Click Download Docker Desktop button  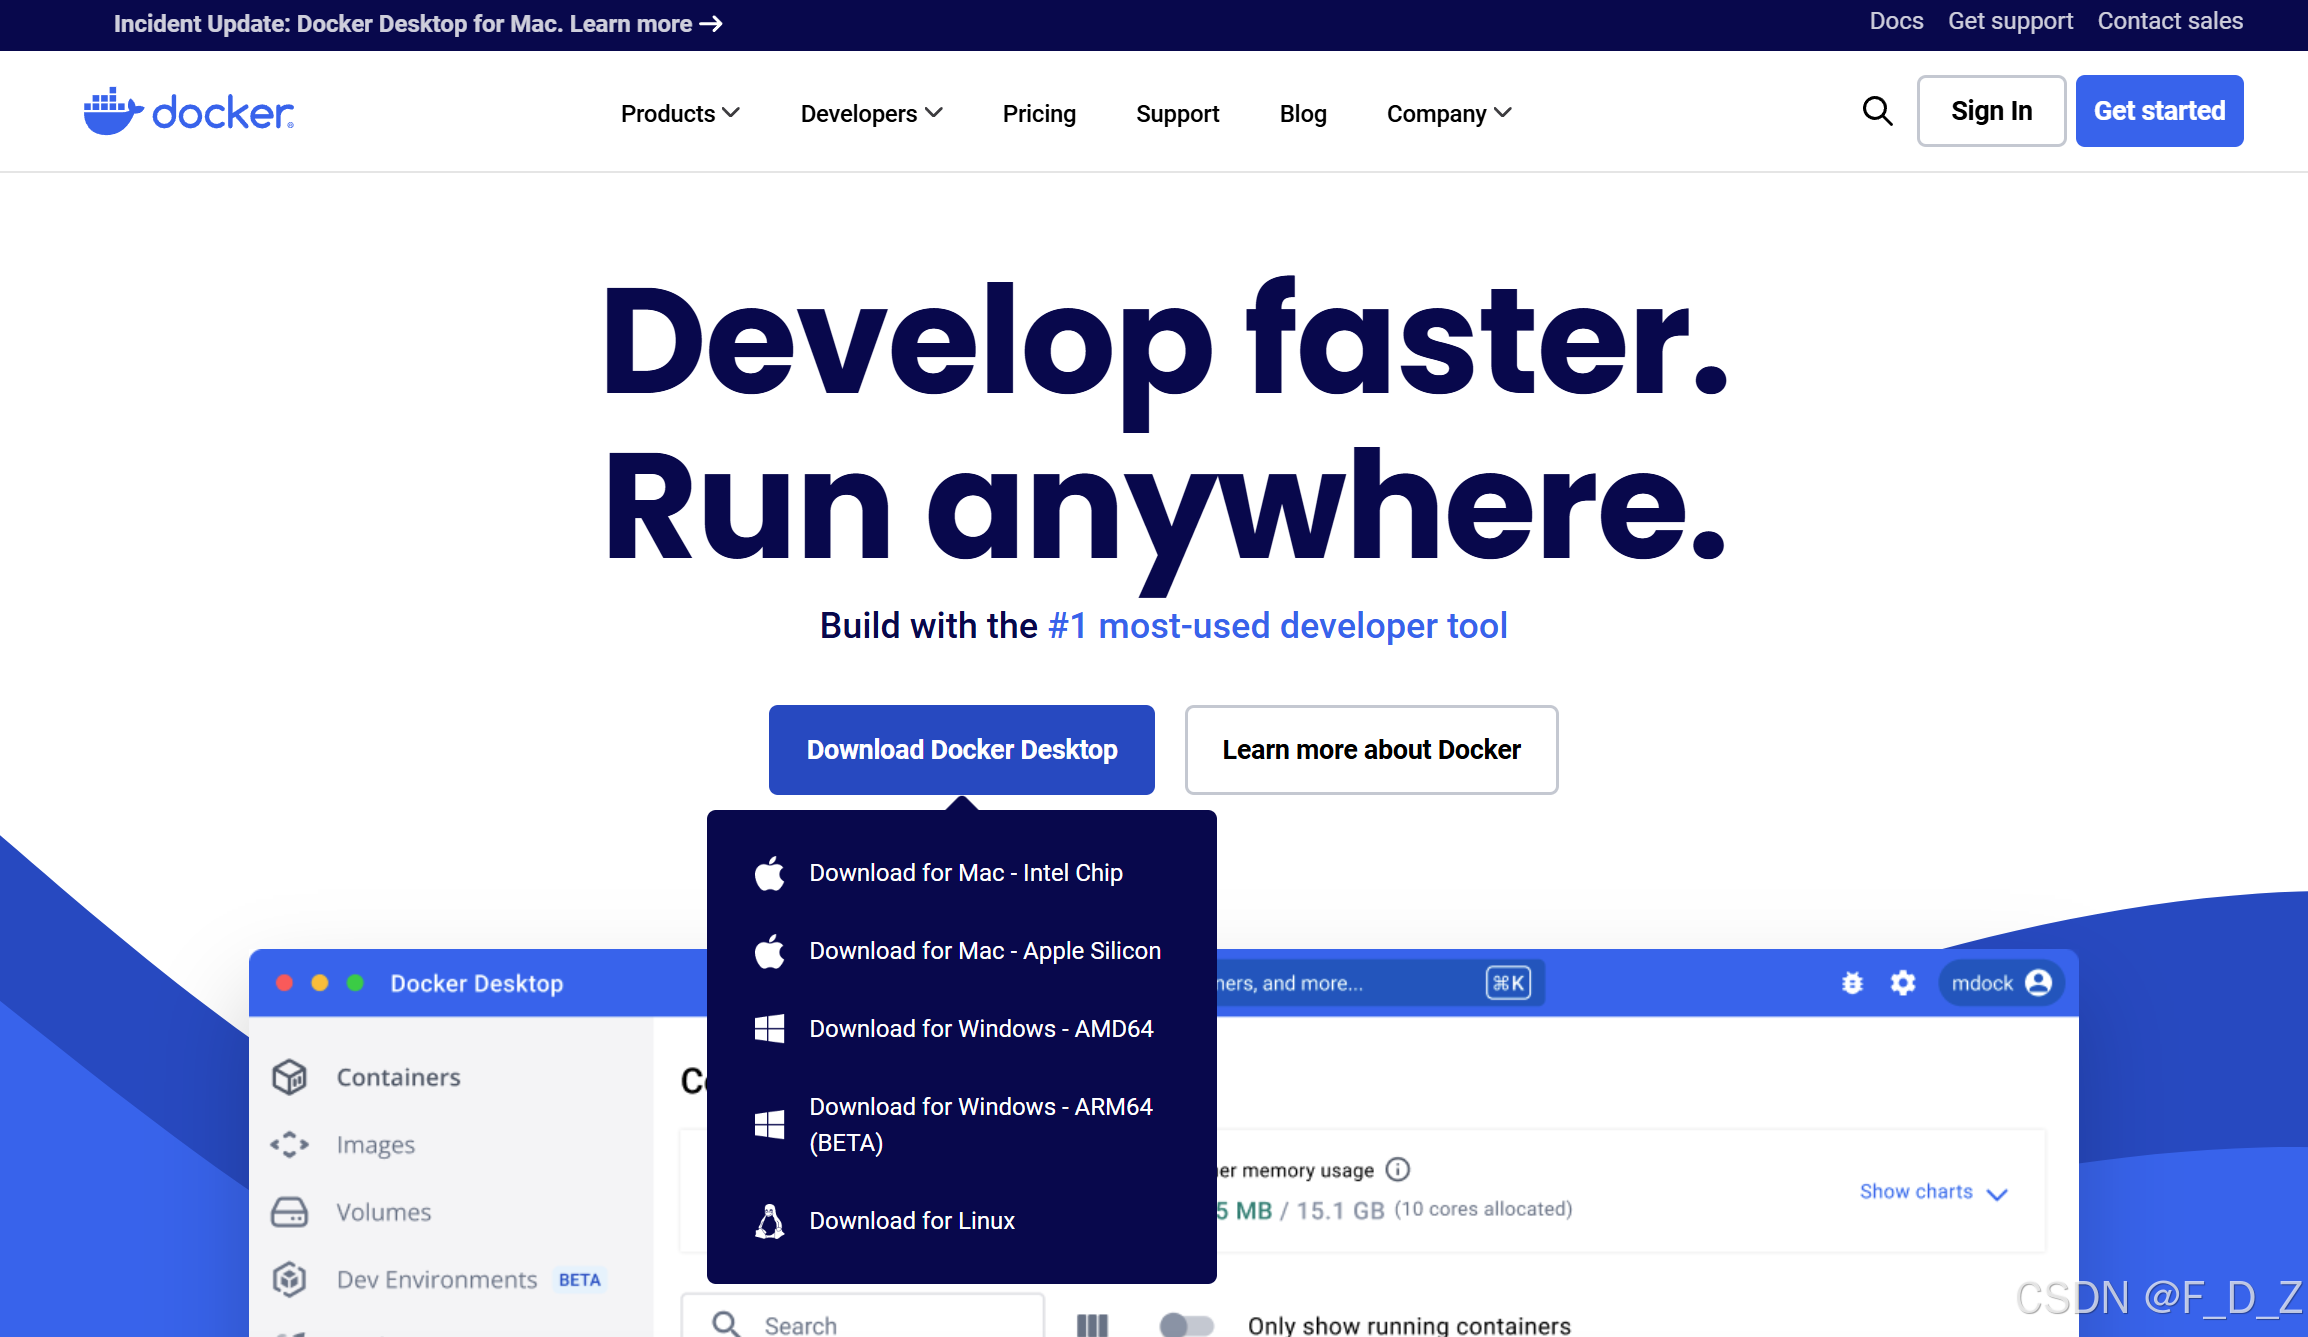[962, 749]
